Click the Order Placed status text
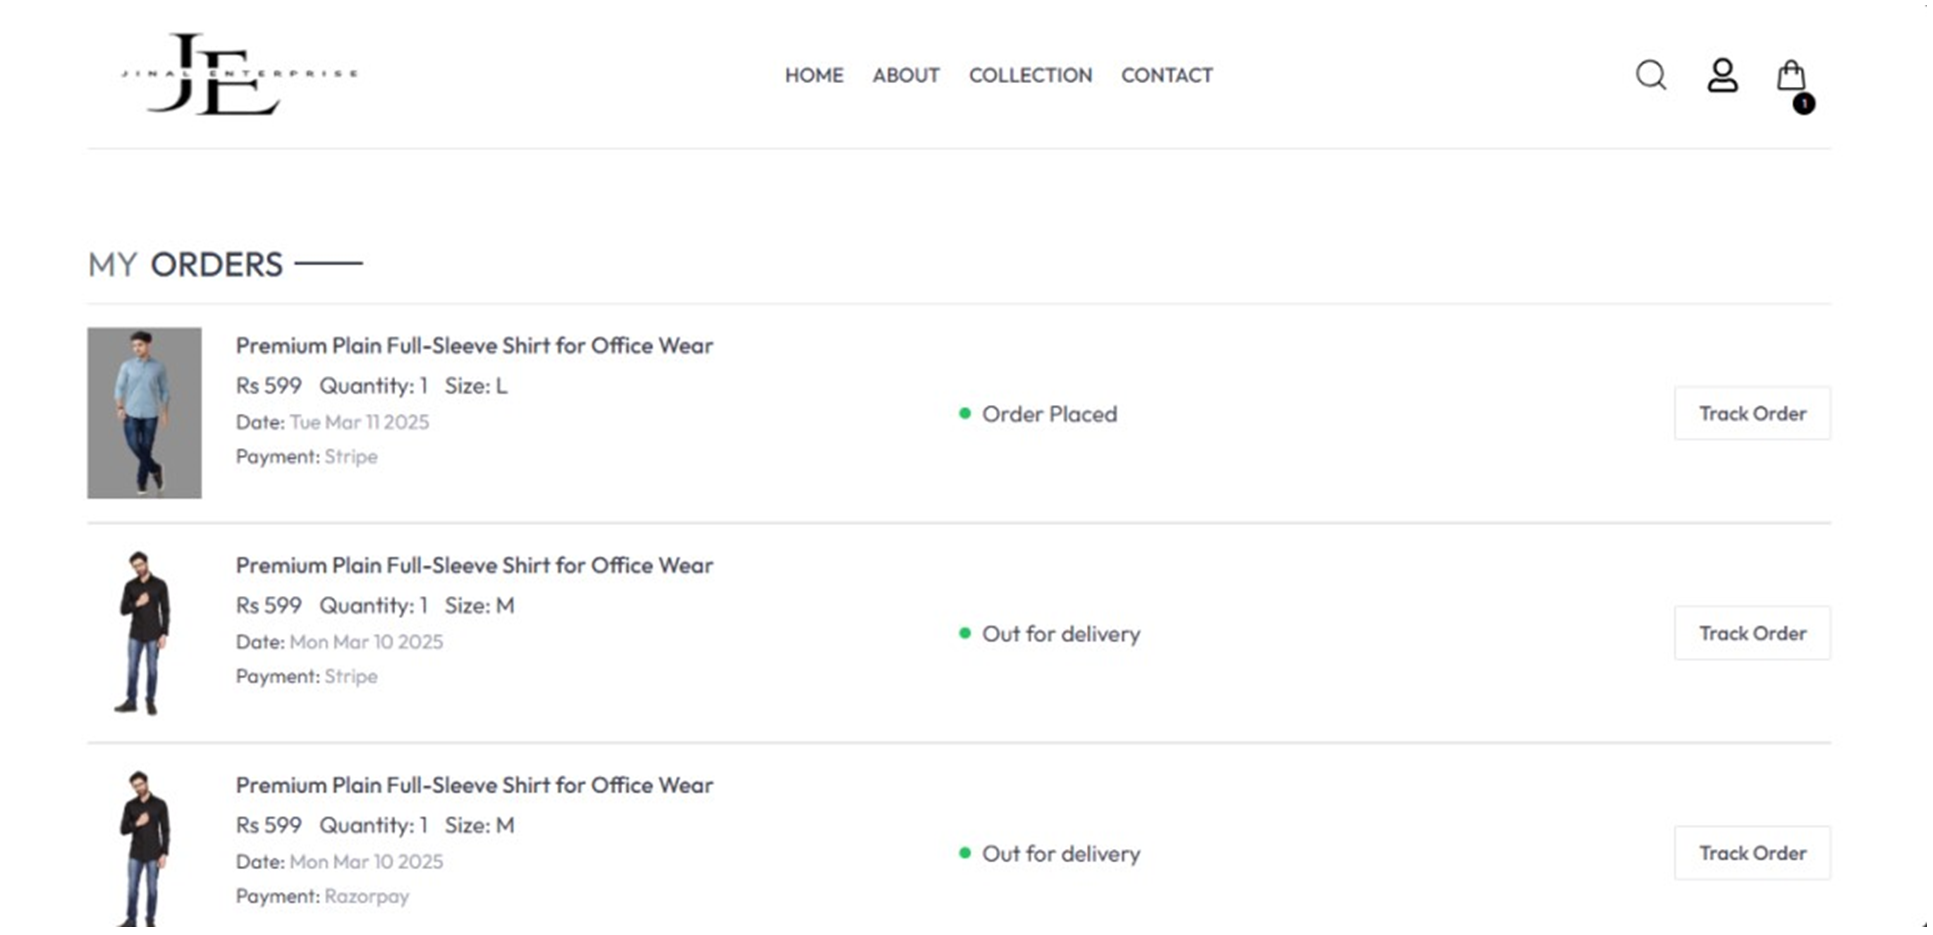This screenshot has width=1933, height=935. (1049, 414)
